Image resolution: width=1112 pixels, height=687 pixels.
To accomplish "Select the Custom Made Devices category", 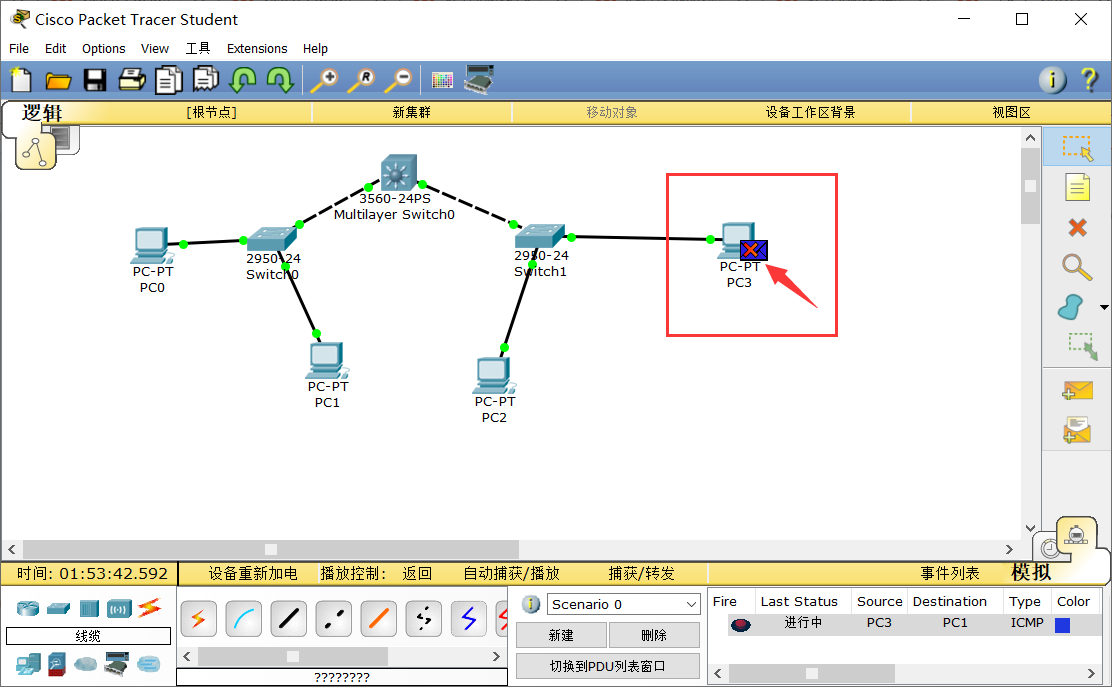I will (117, 664).
